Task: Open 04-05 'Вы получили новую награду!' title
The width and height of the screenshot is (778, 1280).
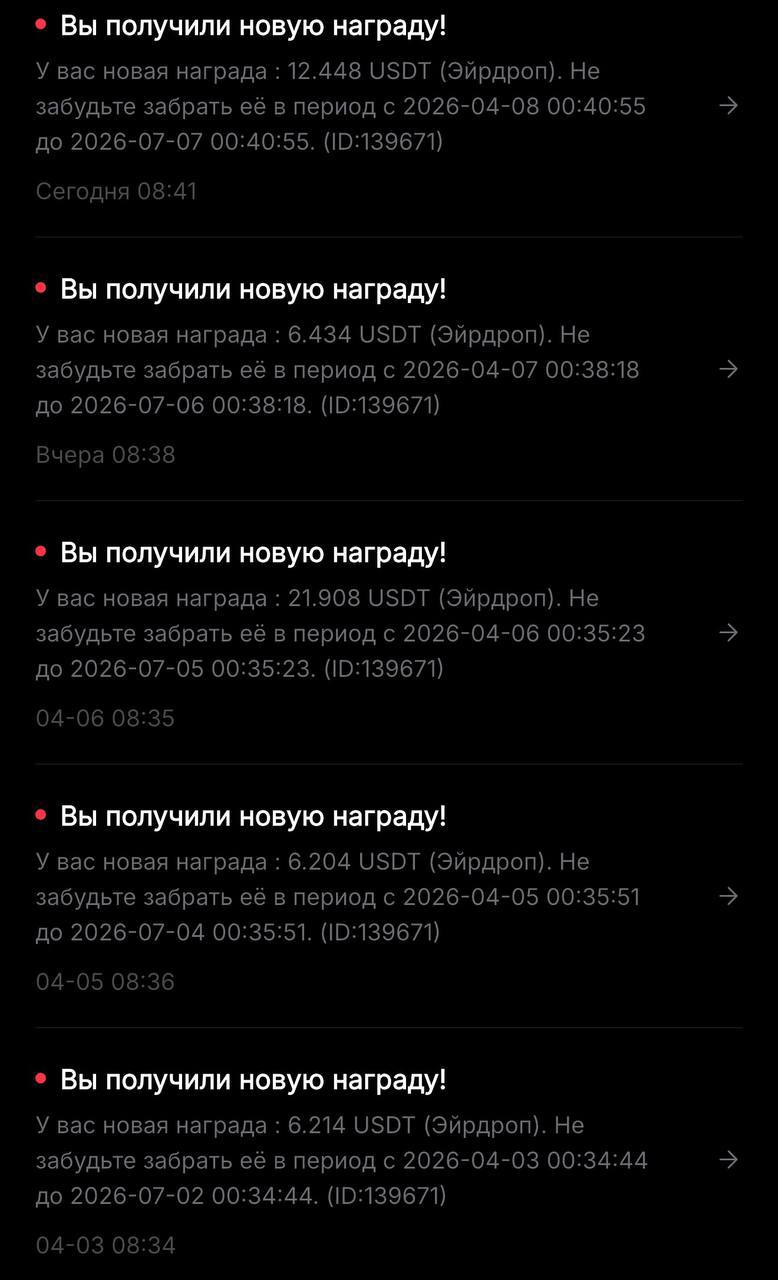Action: pos(253,816)
